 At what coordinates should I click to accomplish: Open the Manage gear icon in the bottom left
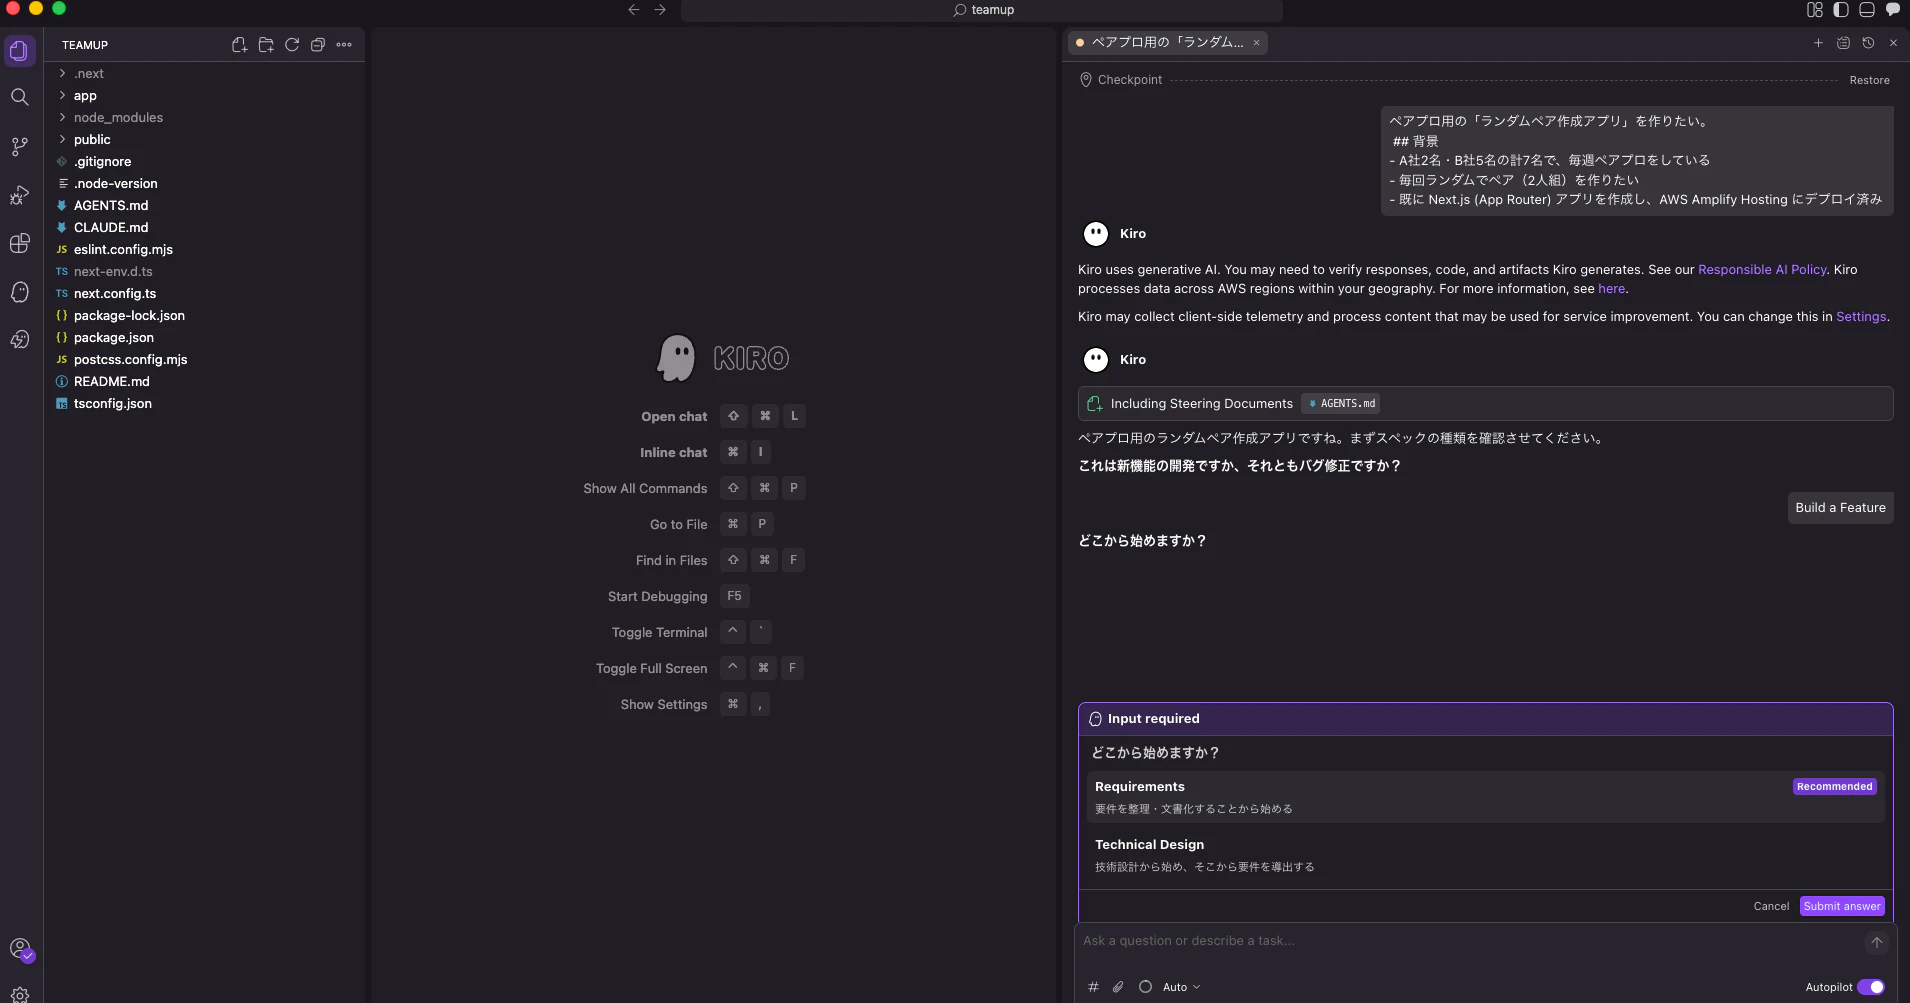(x=20, y=994)
